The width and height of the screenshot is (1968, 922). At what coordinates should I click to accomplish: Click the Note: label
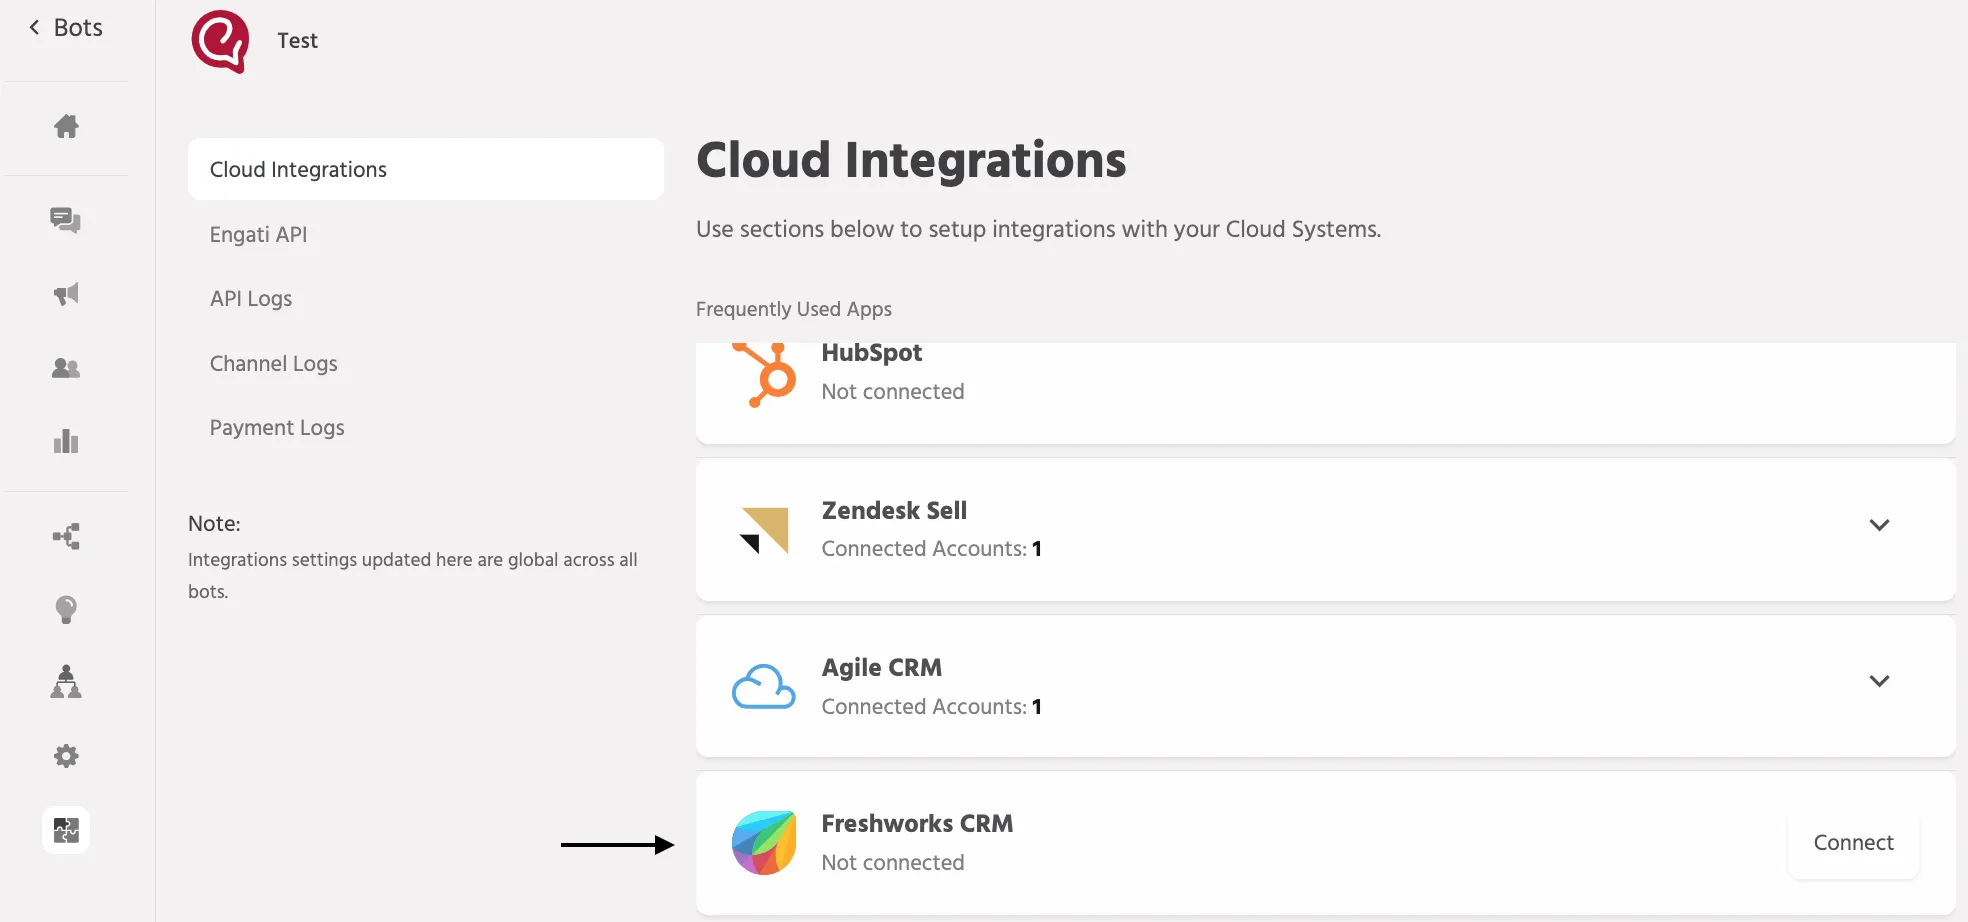214,524
